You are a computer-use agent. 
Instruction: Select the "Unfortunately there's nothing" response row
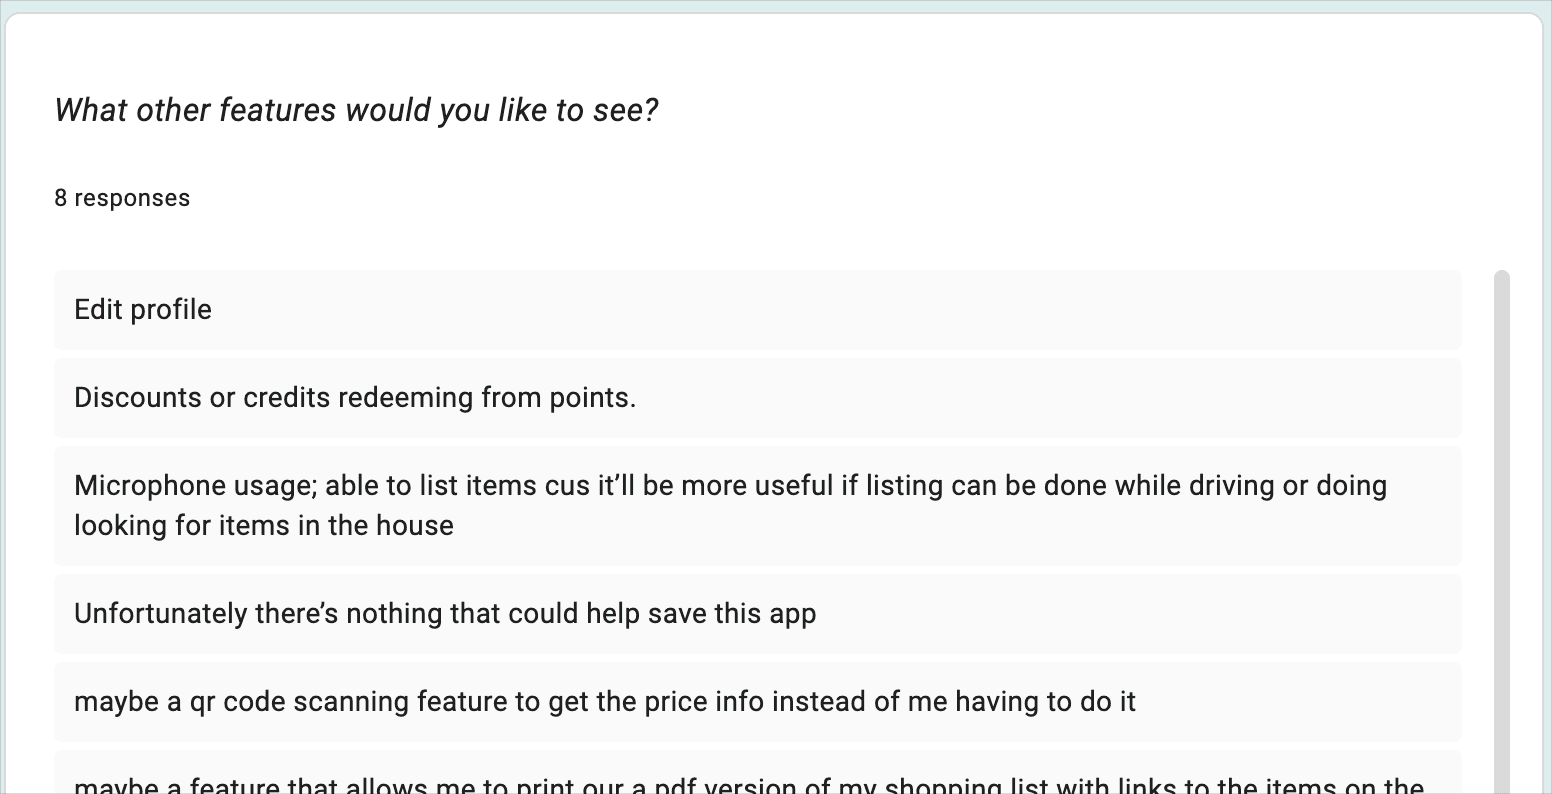(x=757, y=614)
